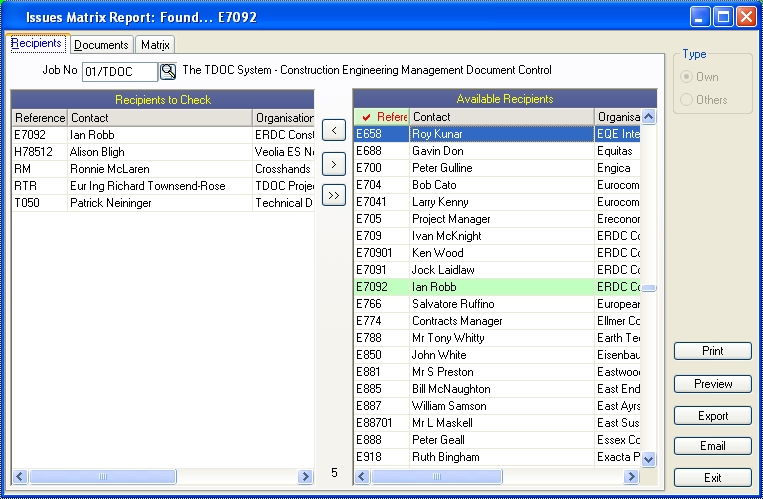
Task: Select the Gavin Don row
Action: coord(497,151)
